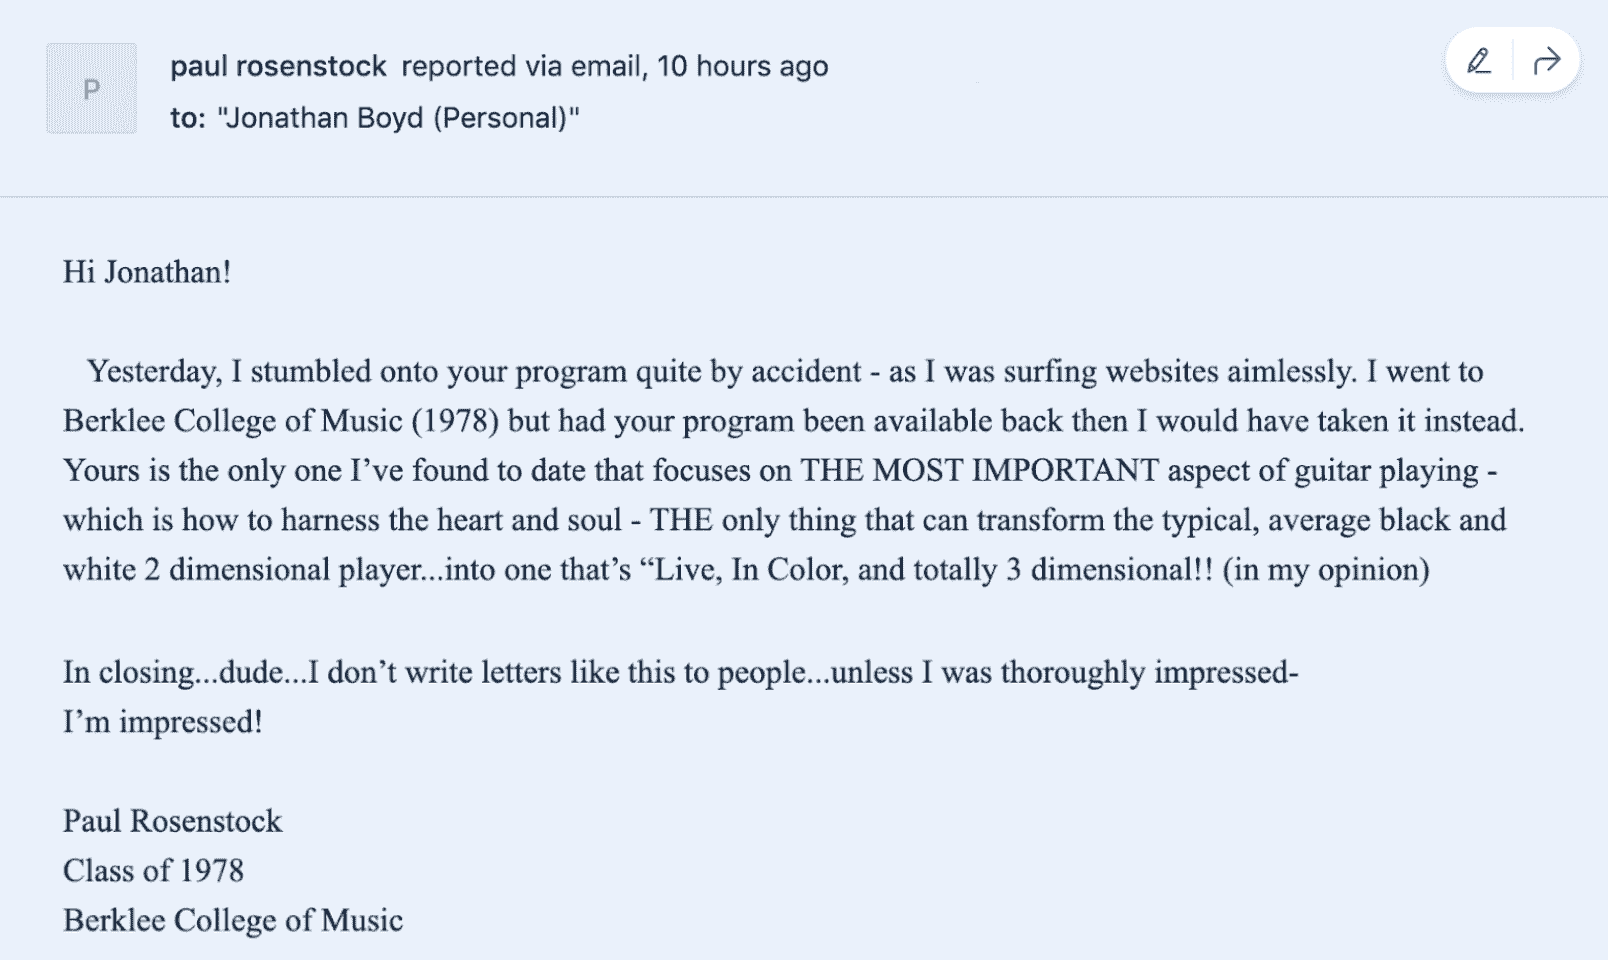Click 'Berklee College of Music (1978)' in the paragraph
The width and height of the screenshot is (1608, 960).
(x=280, y=421)
